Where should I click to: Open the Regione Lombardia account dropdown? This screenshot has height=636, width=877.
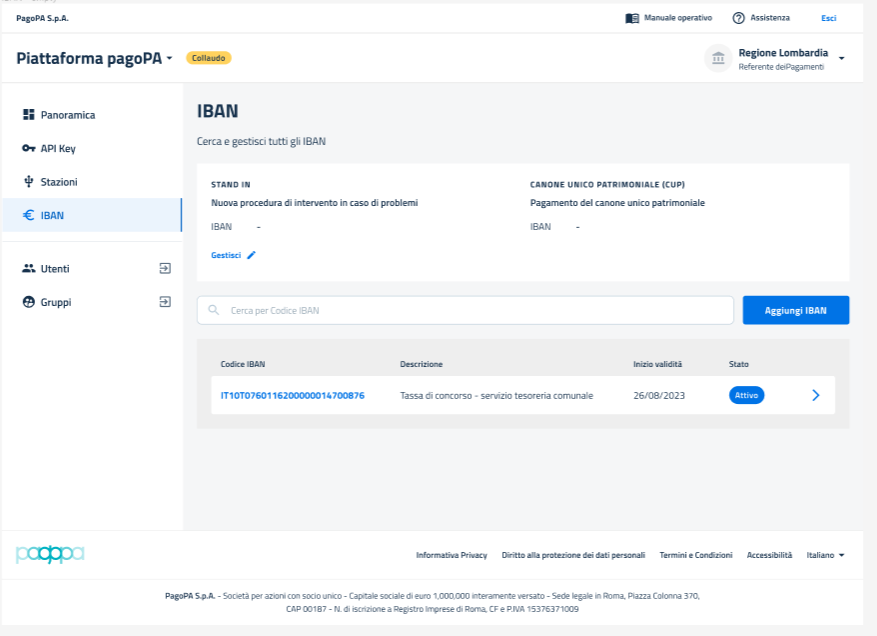tap(841, 58)
